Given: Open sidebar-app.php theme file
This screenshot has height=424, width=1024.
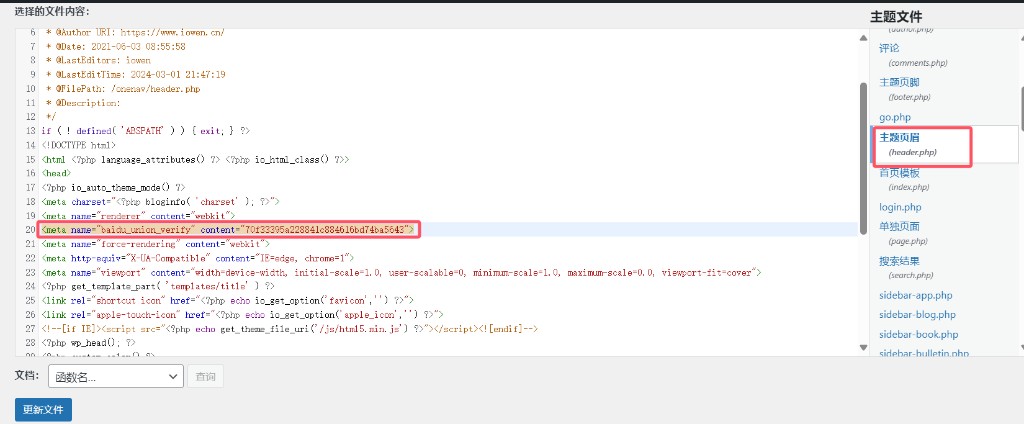Looking at the screenshot, I should tap(916, 295).
